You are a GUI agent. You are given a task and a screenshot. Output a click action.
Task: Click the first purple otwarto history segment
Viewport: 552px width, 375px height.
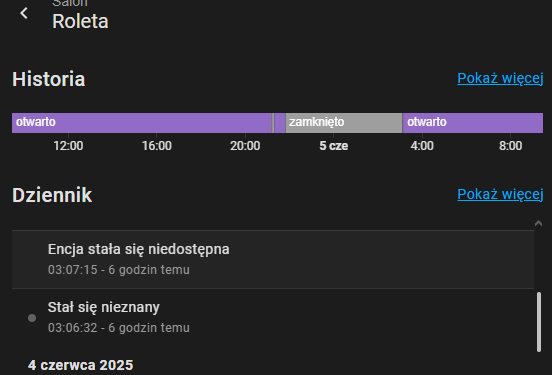[142, 123]
